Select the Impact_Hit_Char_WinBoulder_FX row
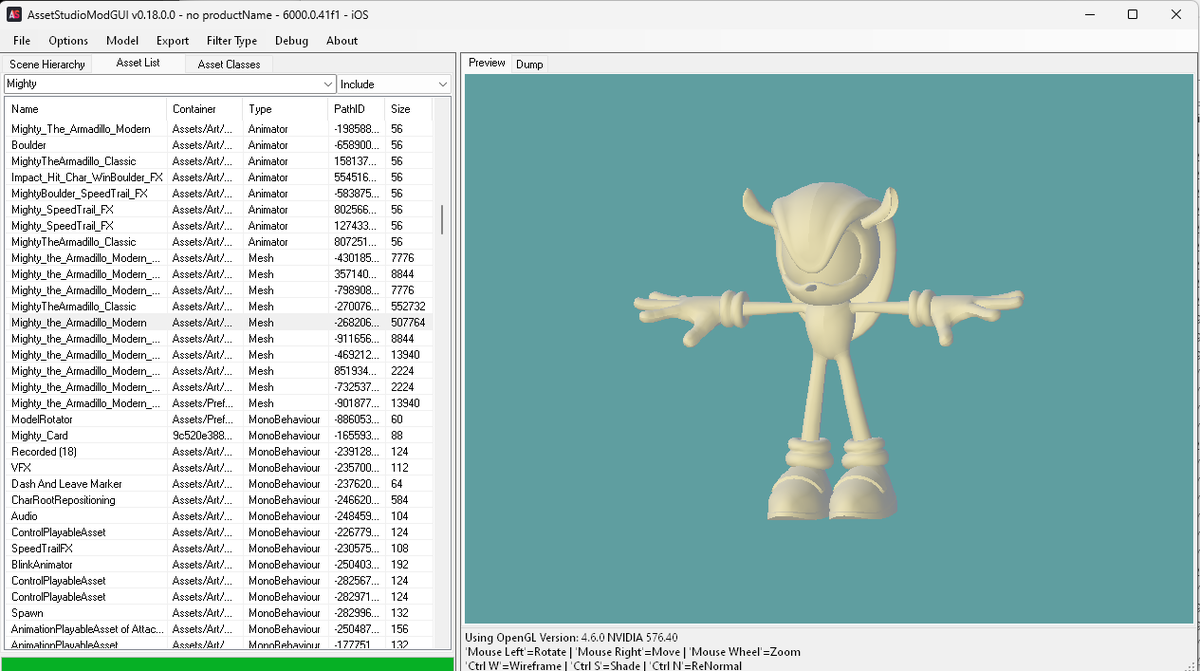Image resolution: width=1200 pixels, height=671 pixels. [219, 177]
